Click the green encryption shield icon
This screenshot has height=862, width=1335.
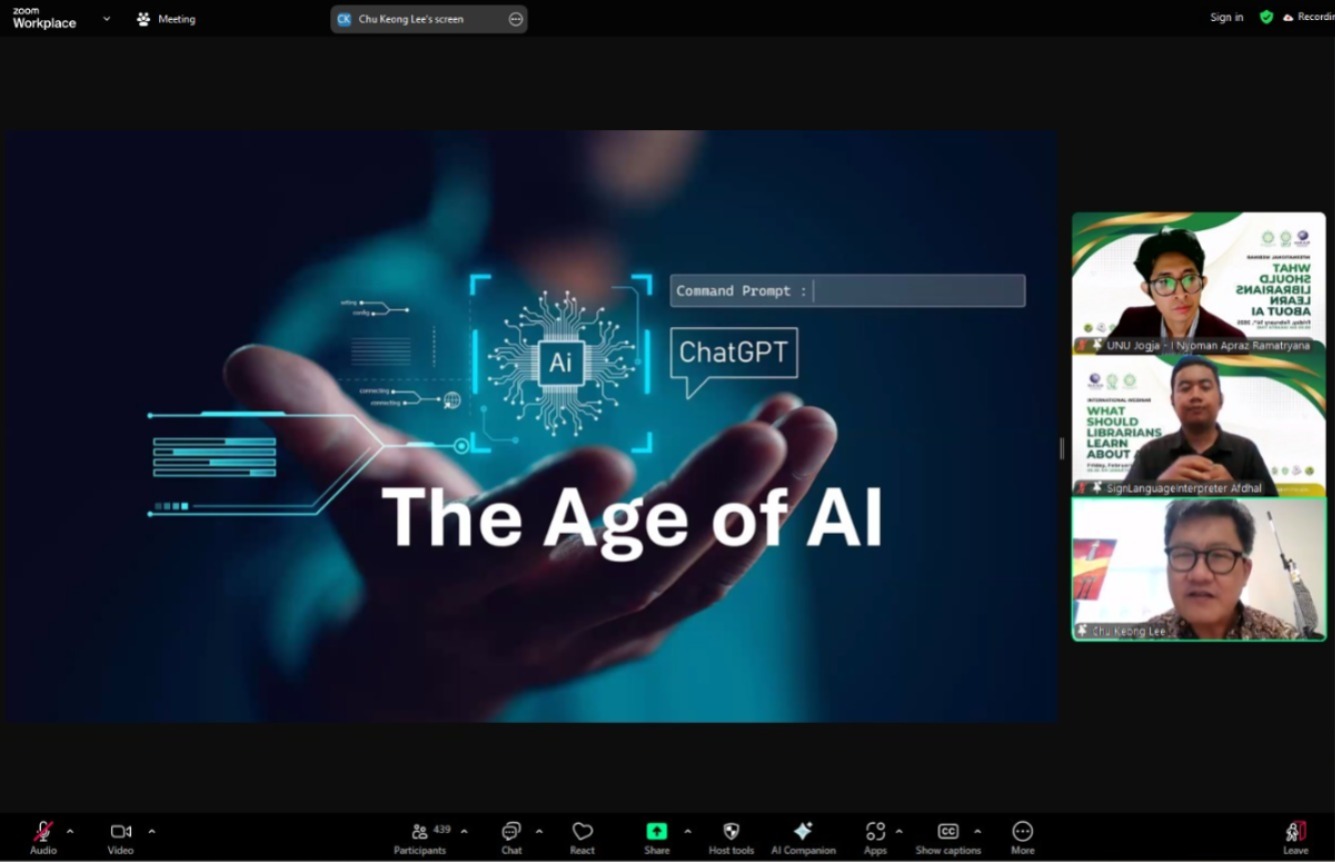(x=1266, y=17)
